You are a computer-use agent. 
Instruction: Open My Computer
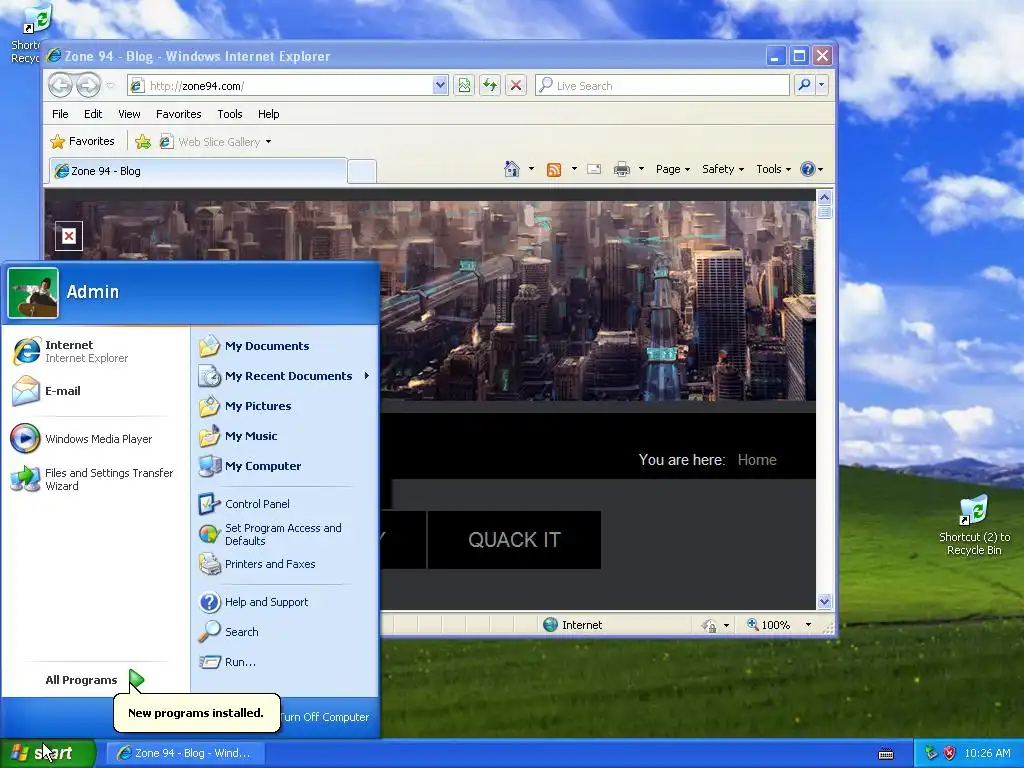point(284,466)
